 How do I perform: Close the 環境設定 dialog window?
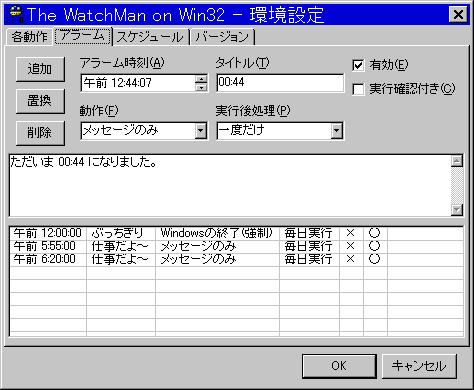coord(458,15)
